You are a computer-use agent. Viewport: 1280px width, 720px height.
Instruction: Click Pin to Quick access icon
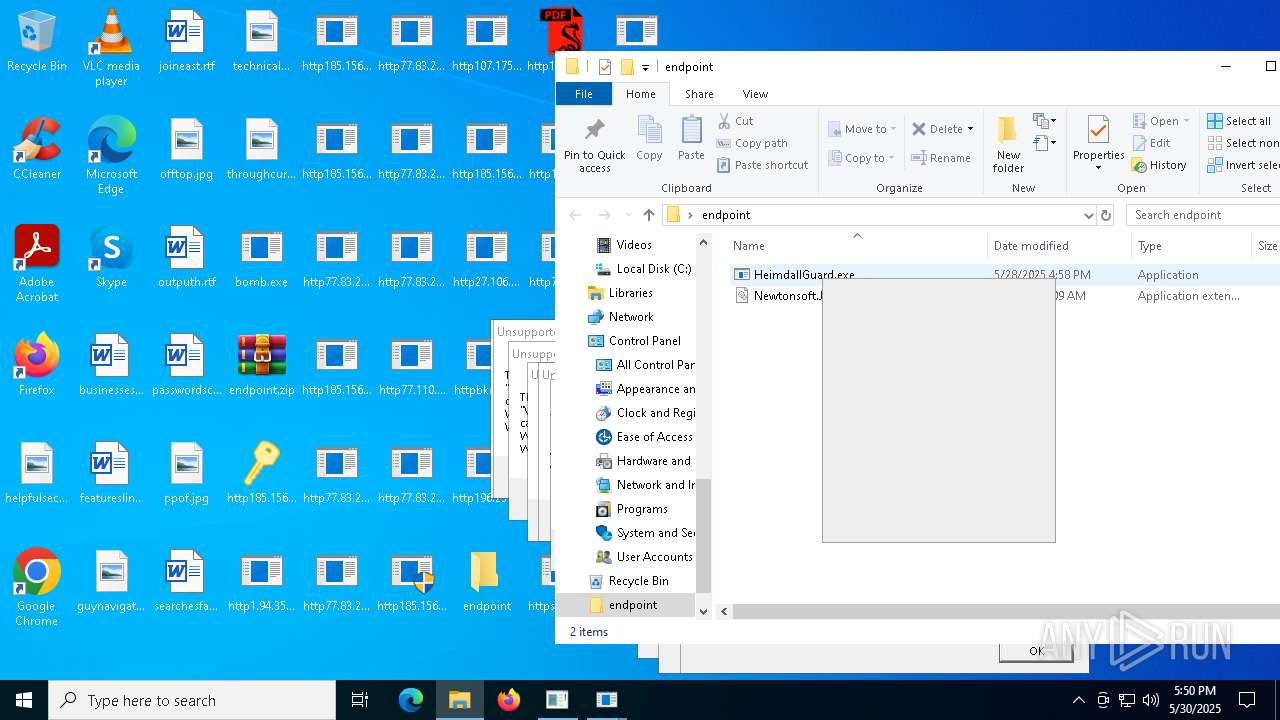pos(594,145)
